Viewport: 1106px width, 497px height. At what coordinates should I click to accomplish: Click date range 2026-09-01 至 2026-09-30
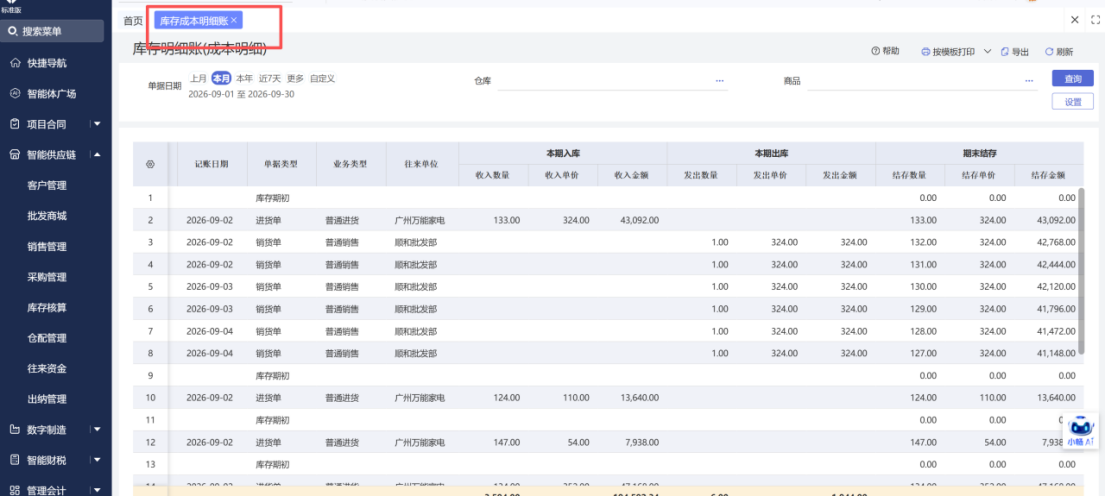241,94
